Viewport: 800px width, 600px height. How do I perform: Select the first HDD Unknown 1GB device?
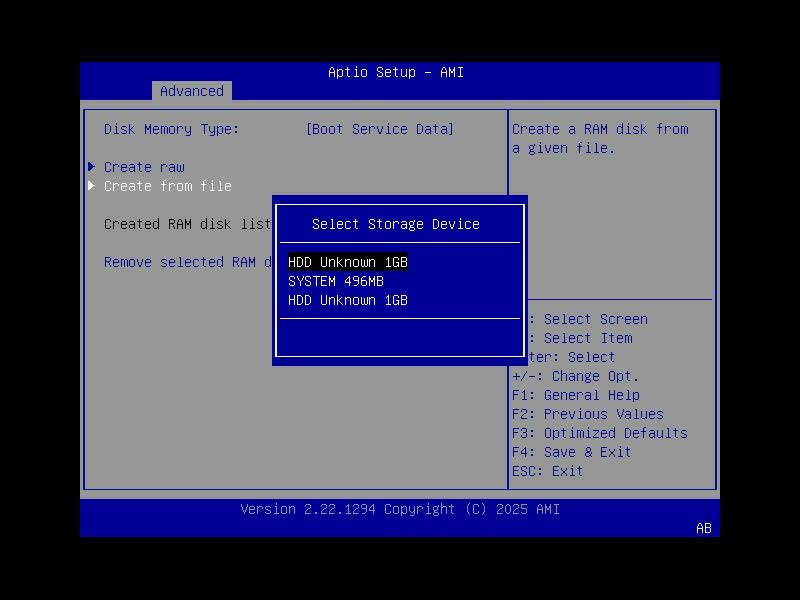tap(346, 262)
